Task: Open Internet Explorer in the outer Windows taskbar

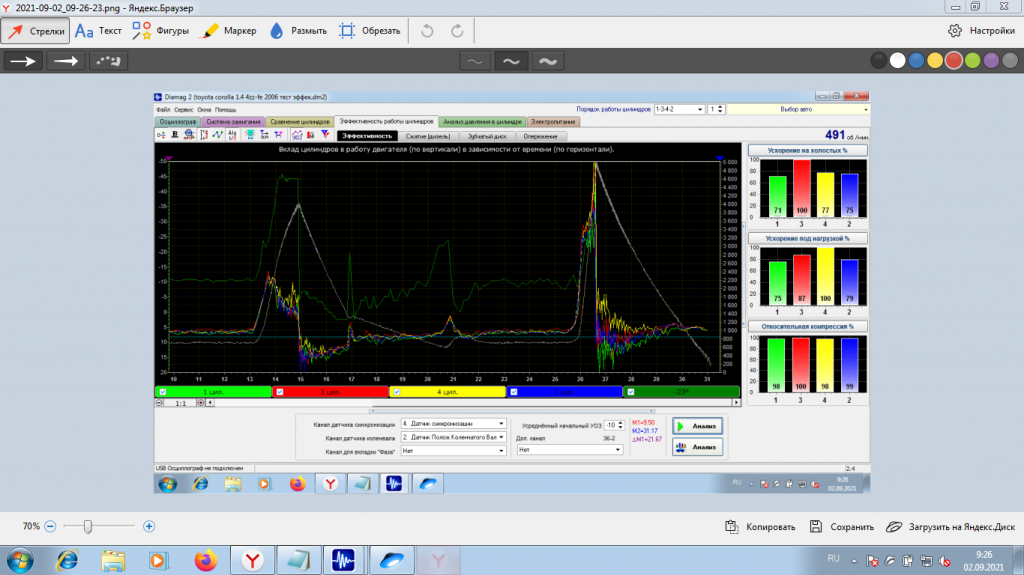Action: click(x=67, y=561)
